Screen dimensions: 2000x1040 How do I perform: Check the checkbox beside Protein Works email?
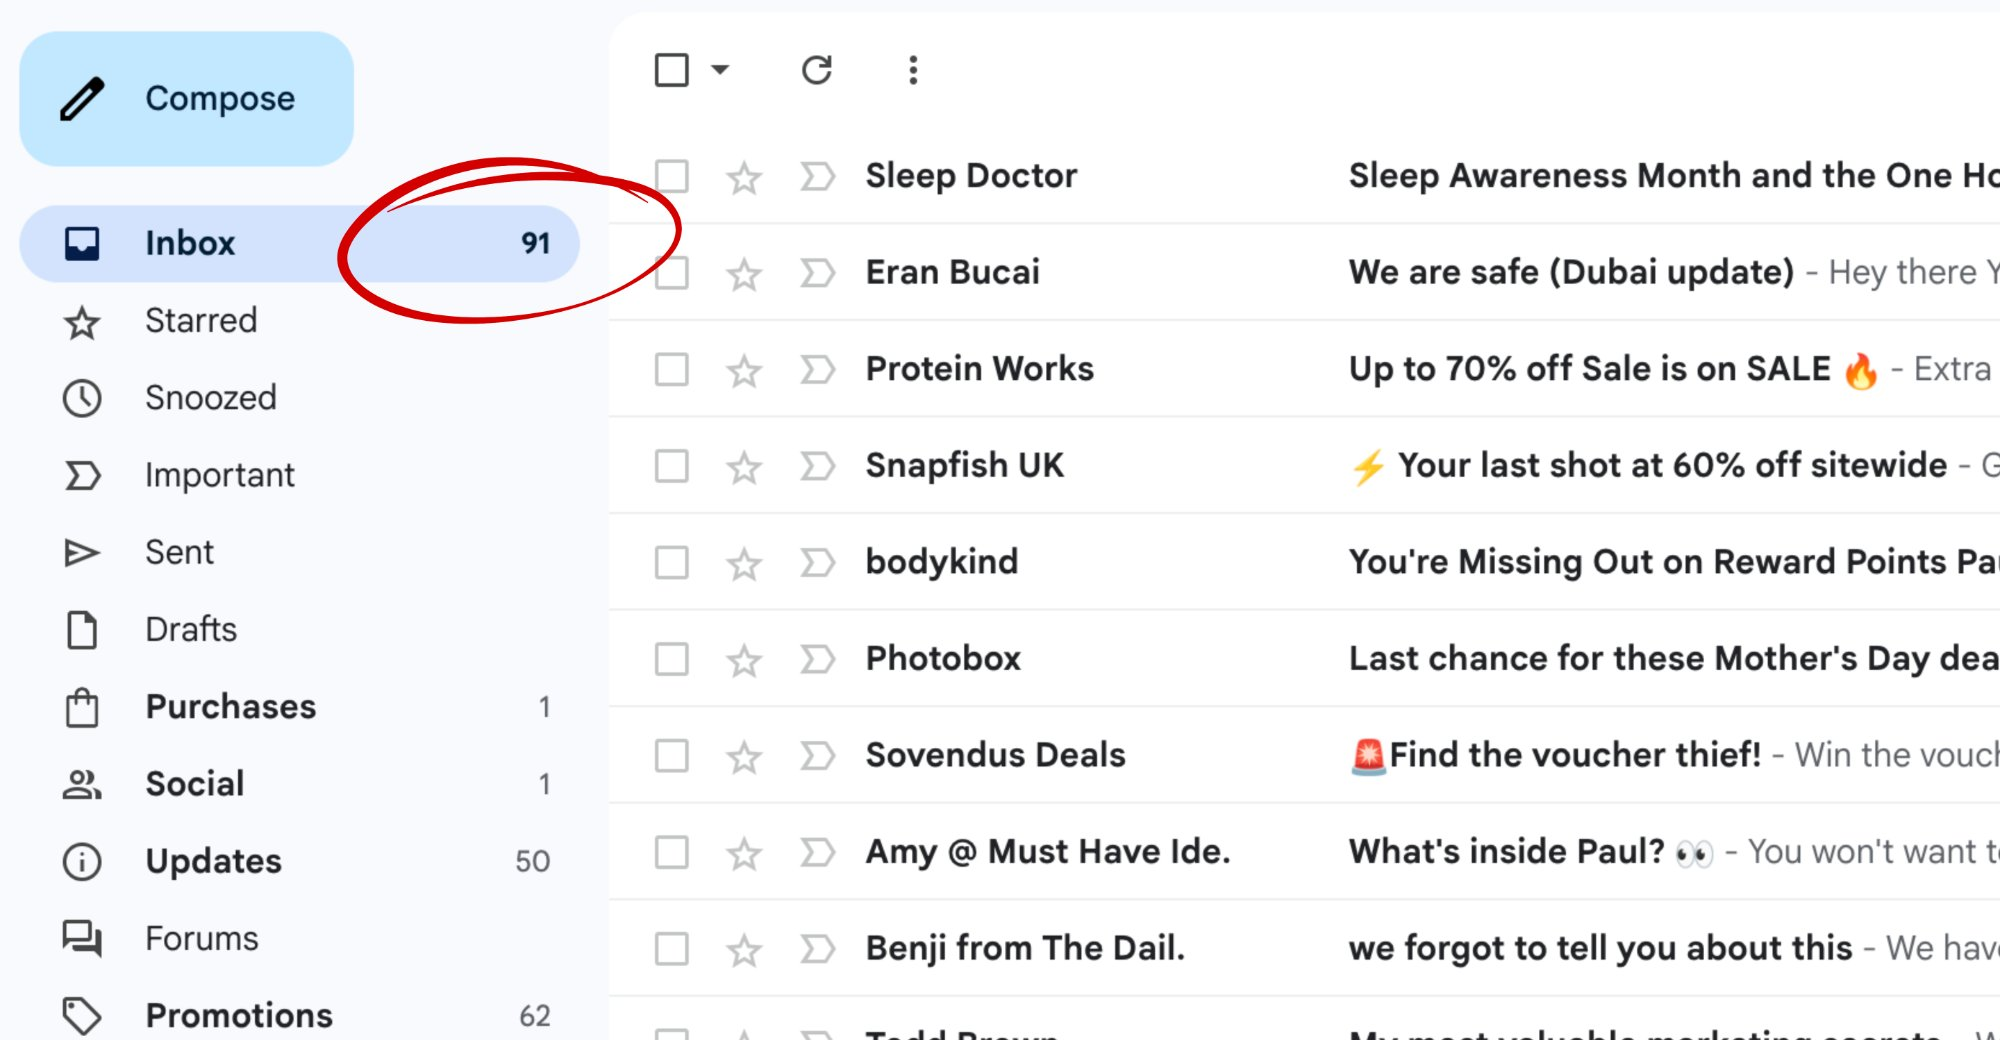(x=670, y=368)
